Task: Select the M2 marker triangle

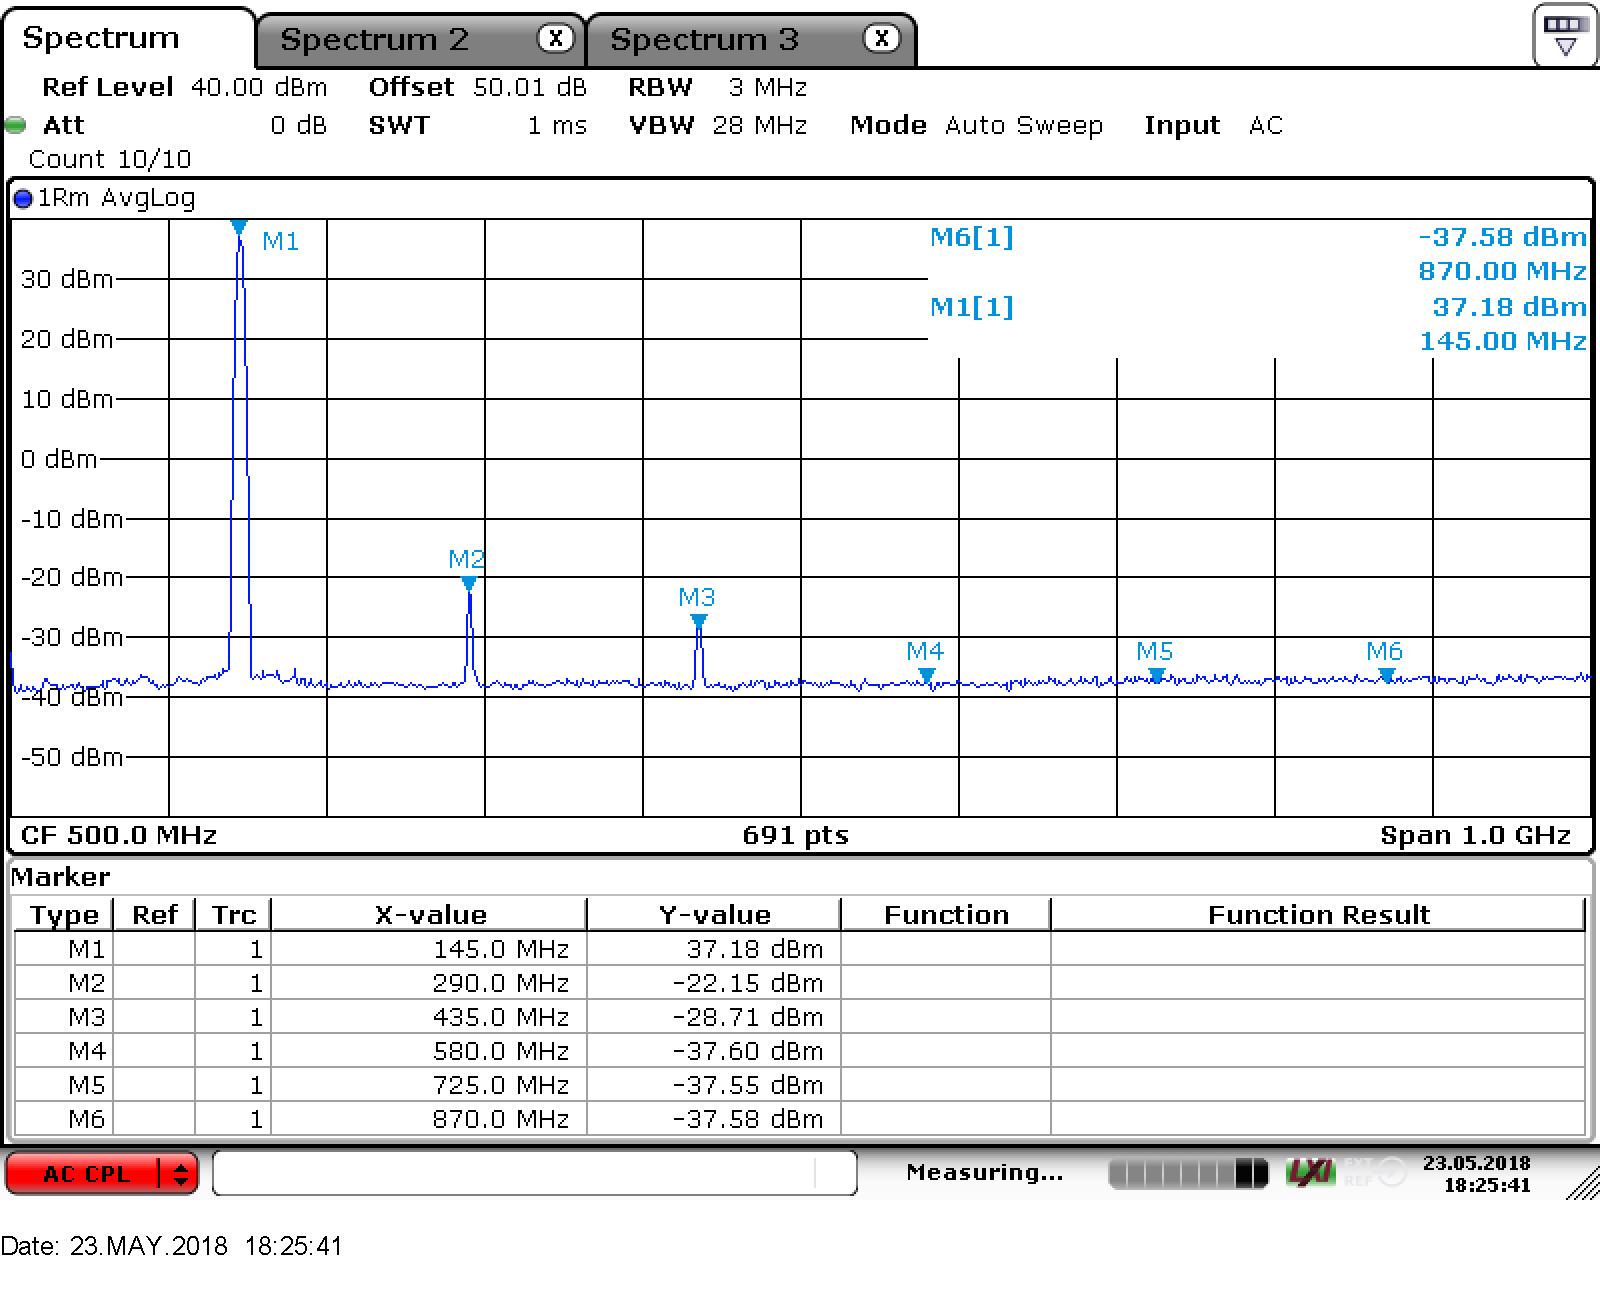Action: click(469, 584)
